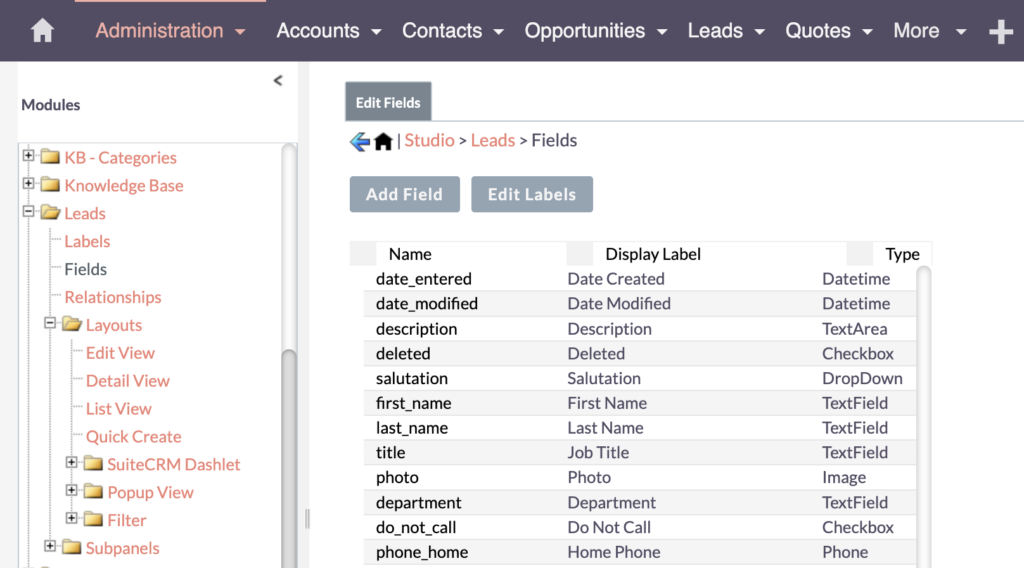Viewport: 1024px width, 568px height.
Task: Open Labels under Leads
Action: click(x=87, y=242)
